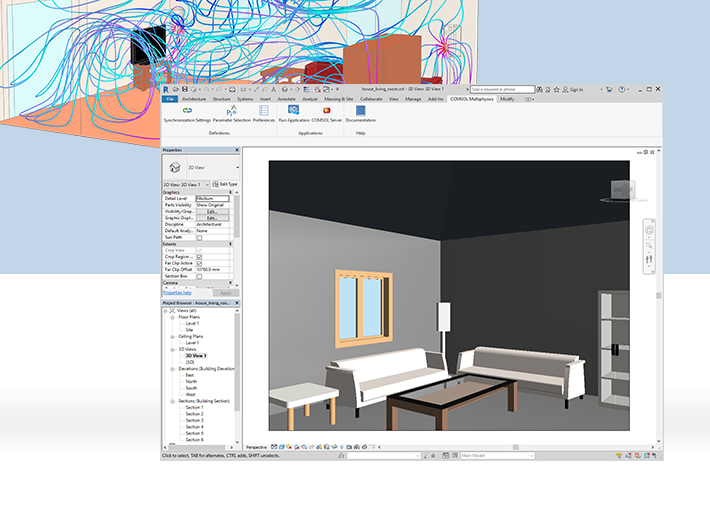The height and width of the screenshot is (523, 710).
Task: Collapse the Camera section in Properties
Action: pyautogui.click(x=230, y=283)
